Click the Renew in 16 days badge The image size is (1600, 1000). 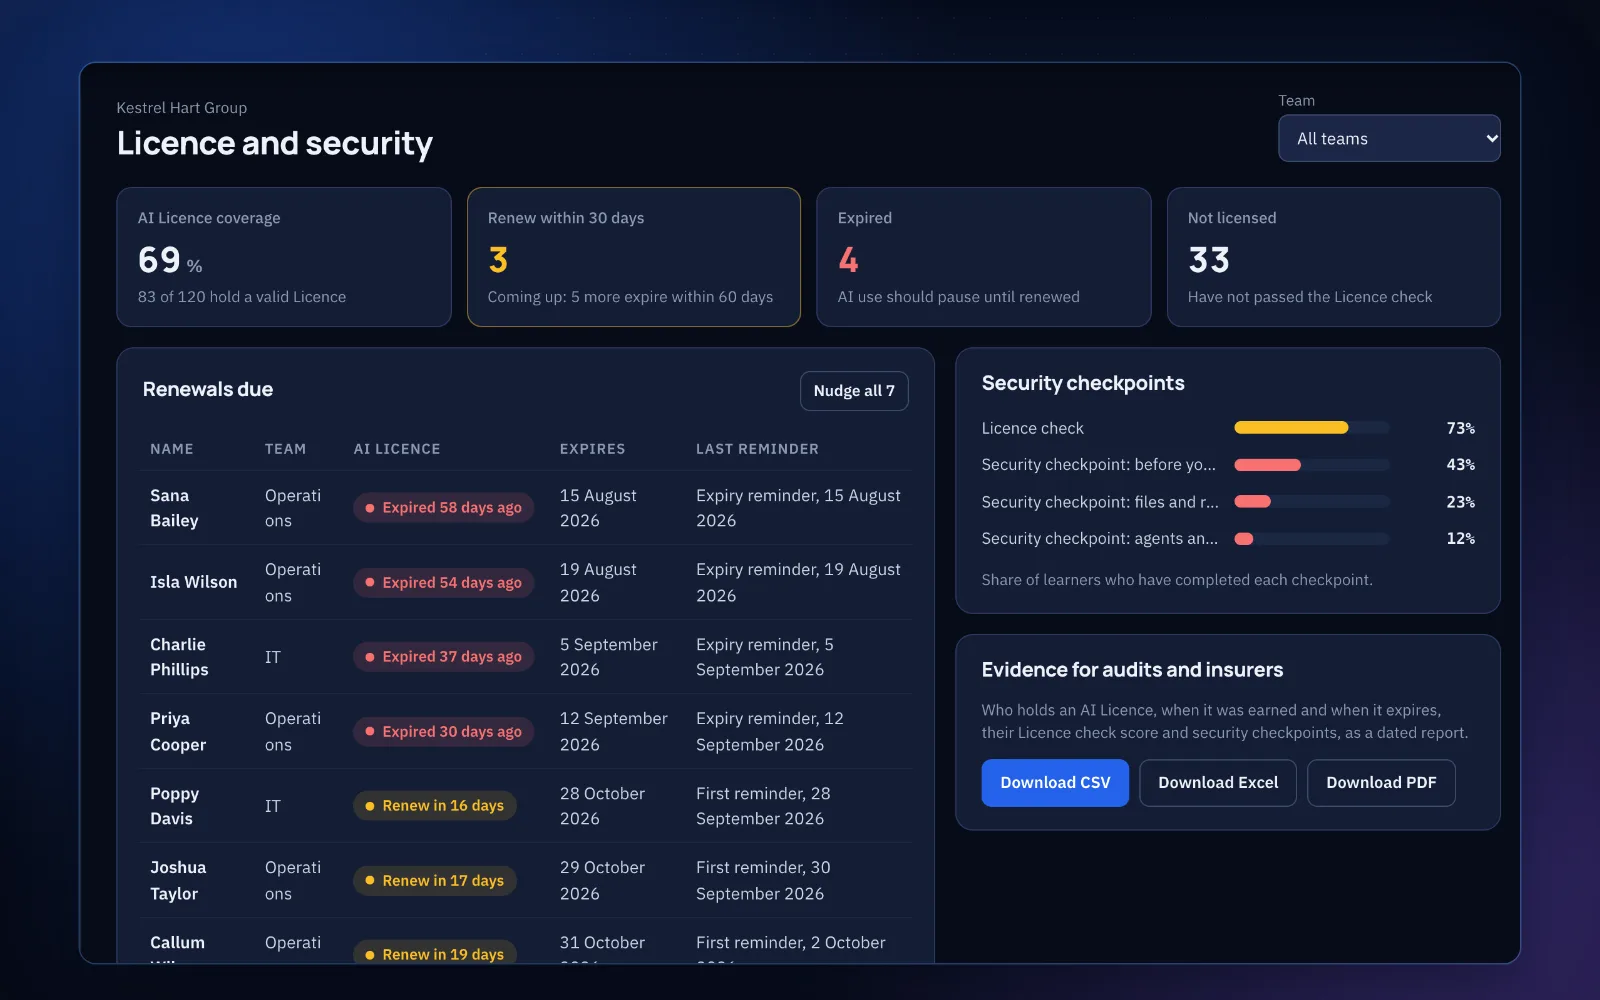(435, 806)
